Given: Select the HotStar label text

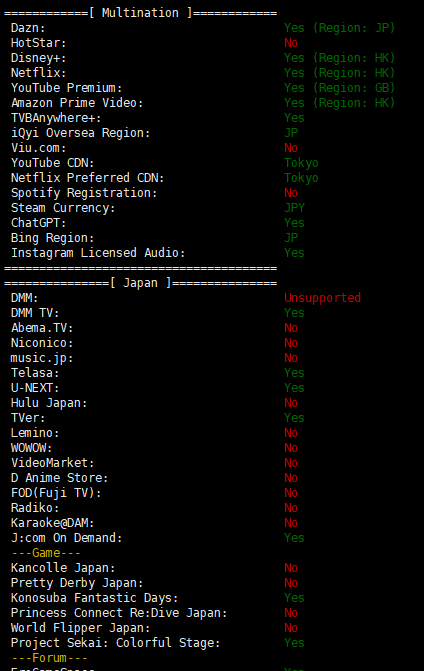Looking at the screenshot, I should [39, 43].
